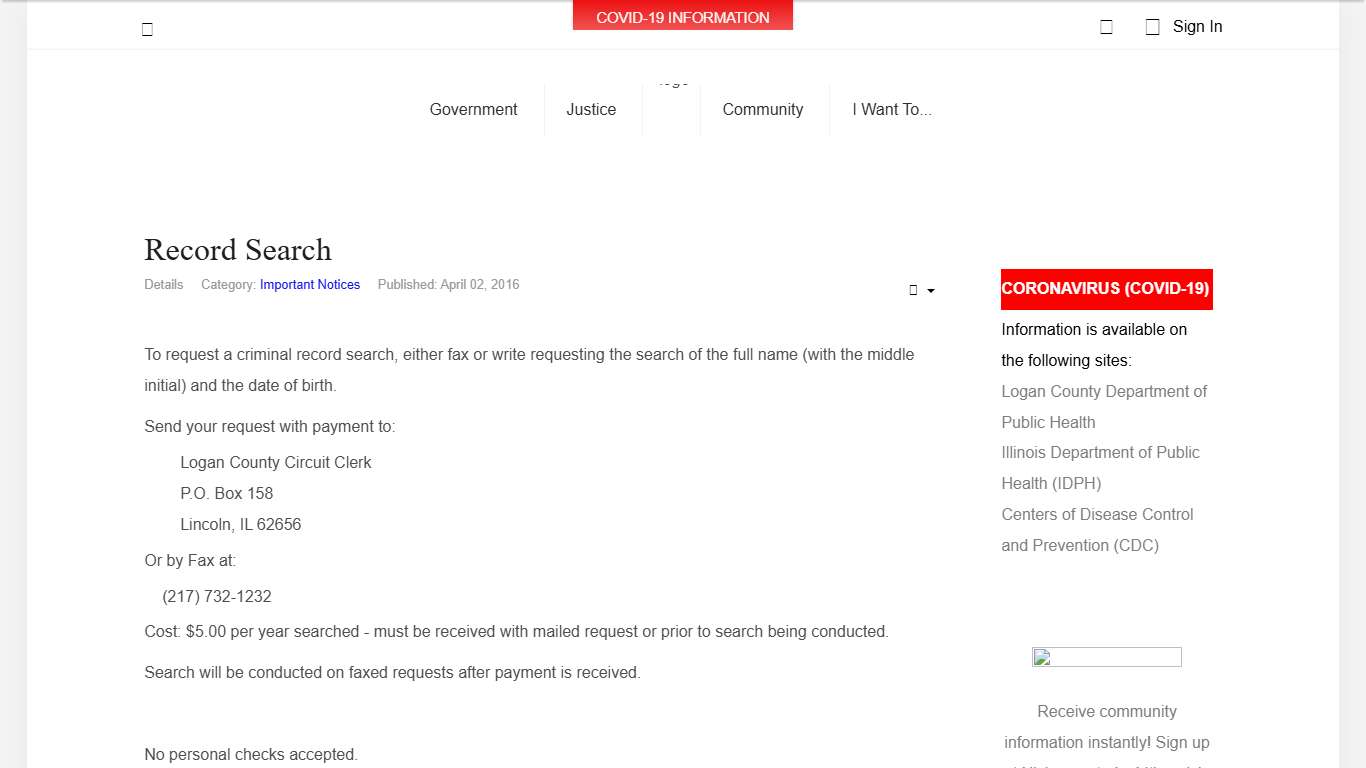Open the Government menu
The width and height of the screenshot is (1366, 768).
point(473,109)
